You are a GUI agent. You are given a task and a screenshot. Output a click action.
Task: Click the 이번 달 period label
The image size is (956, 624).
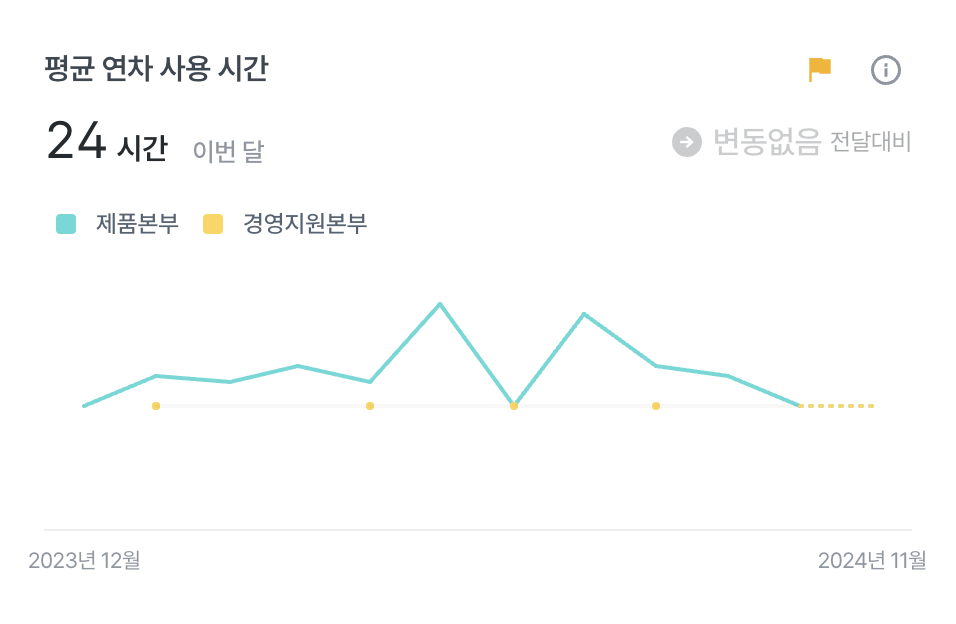tap(228, 151)
